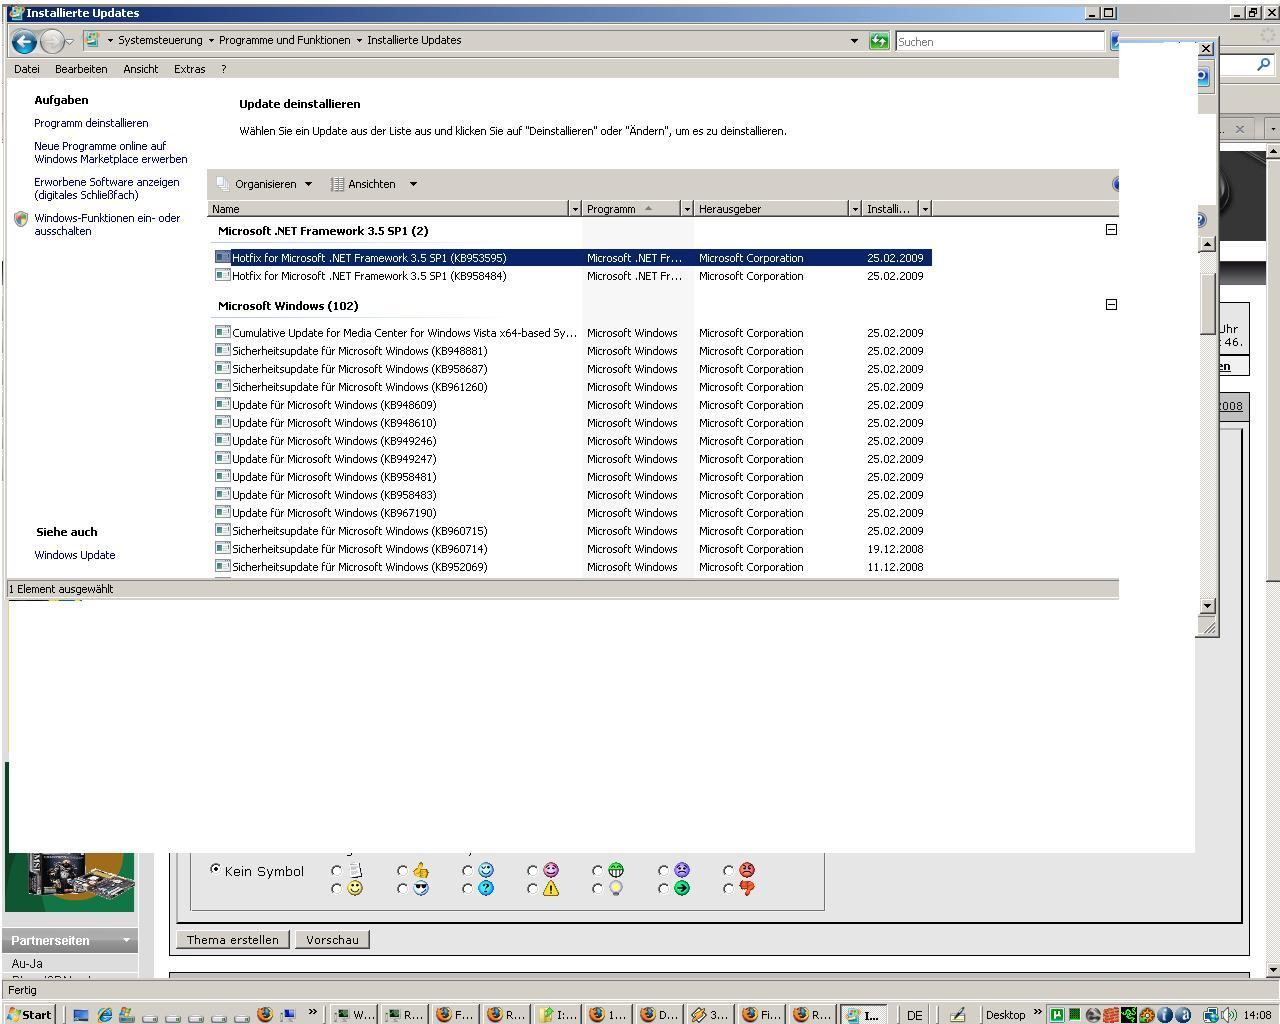
Task: Click the icon of Sicherheitsupdate KB948881
Action: (x=223, y=350)
